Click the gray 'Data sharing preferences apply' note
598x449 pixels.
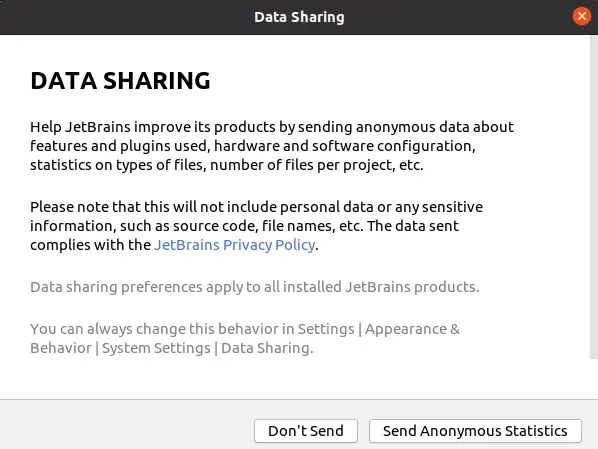pos(255,287)
